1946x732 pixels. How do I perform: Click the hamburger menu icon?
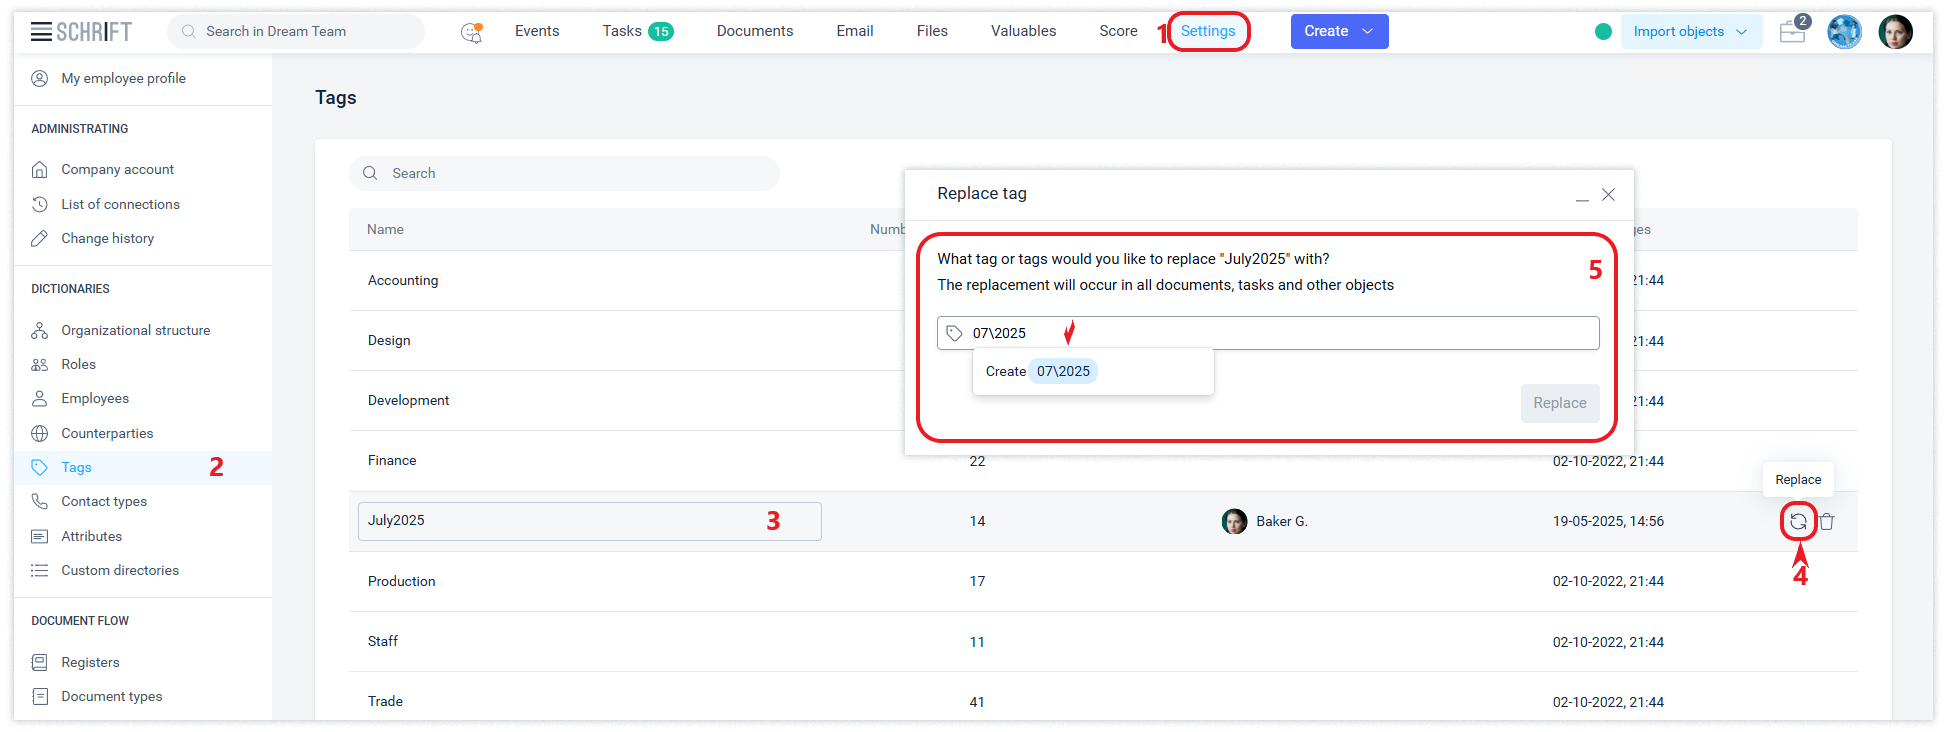coord(41,32)
